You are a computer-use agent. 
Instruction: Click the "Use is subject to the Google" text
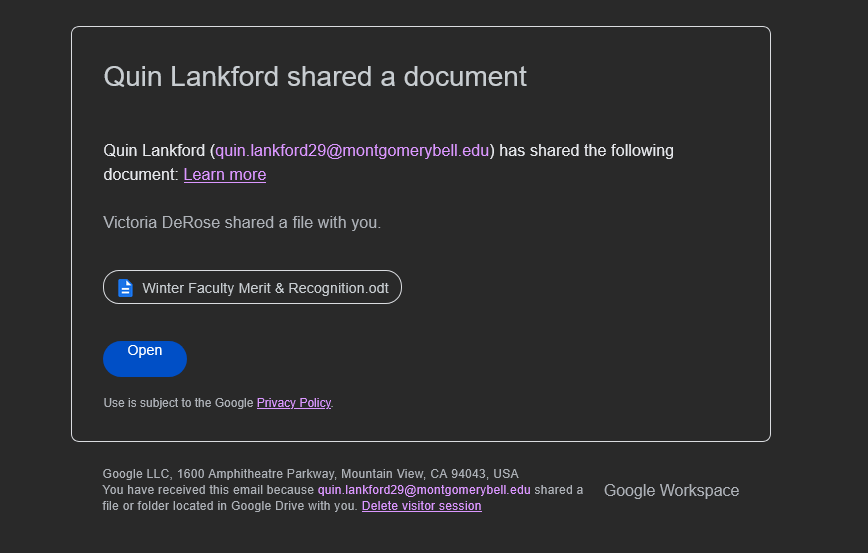[x=179, y=403]
